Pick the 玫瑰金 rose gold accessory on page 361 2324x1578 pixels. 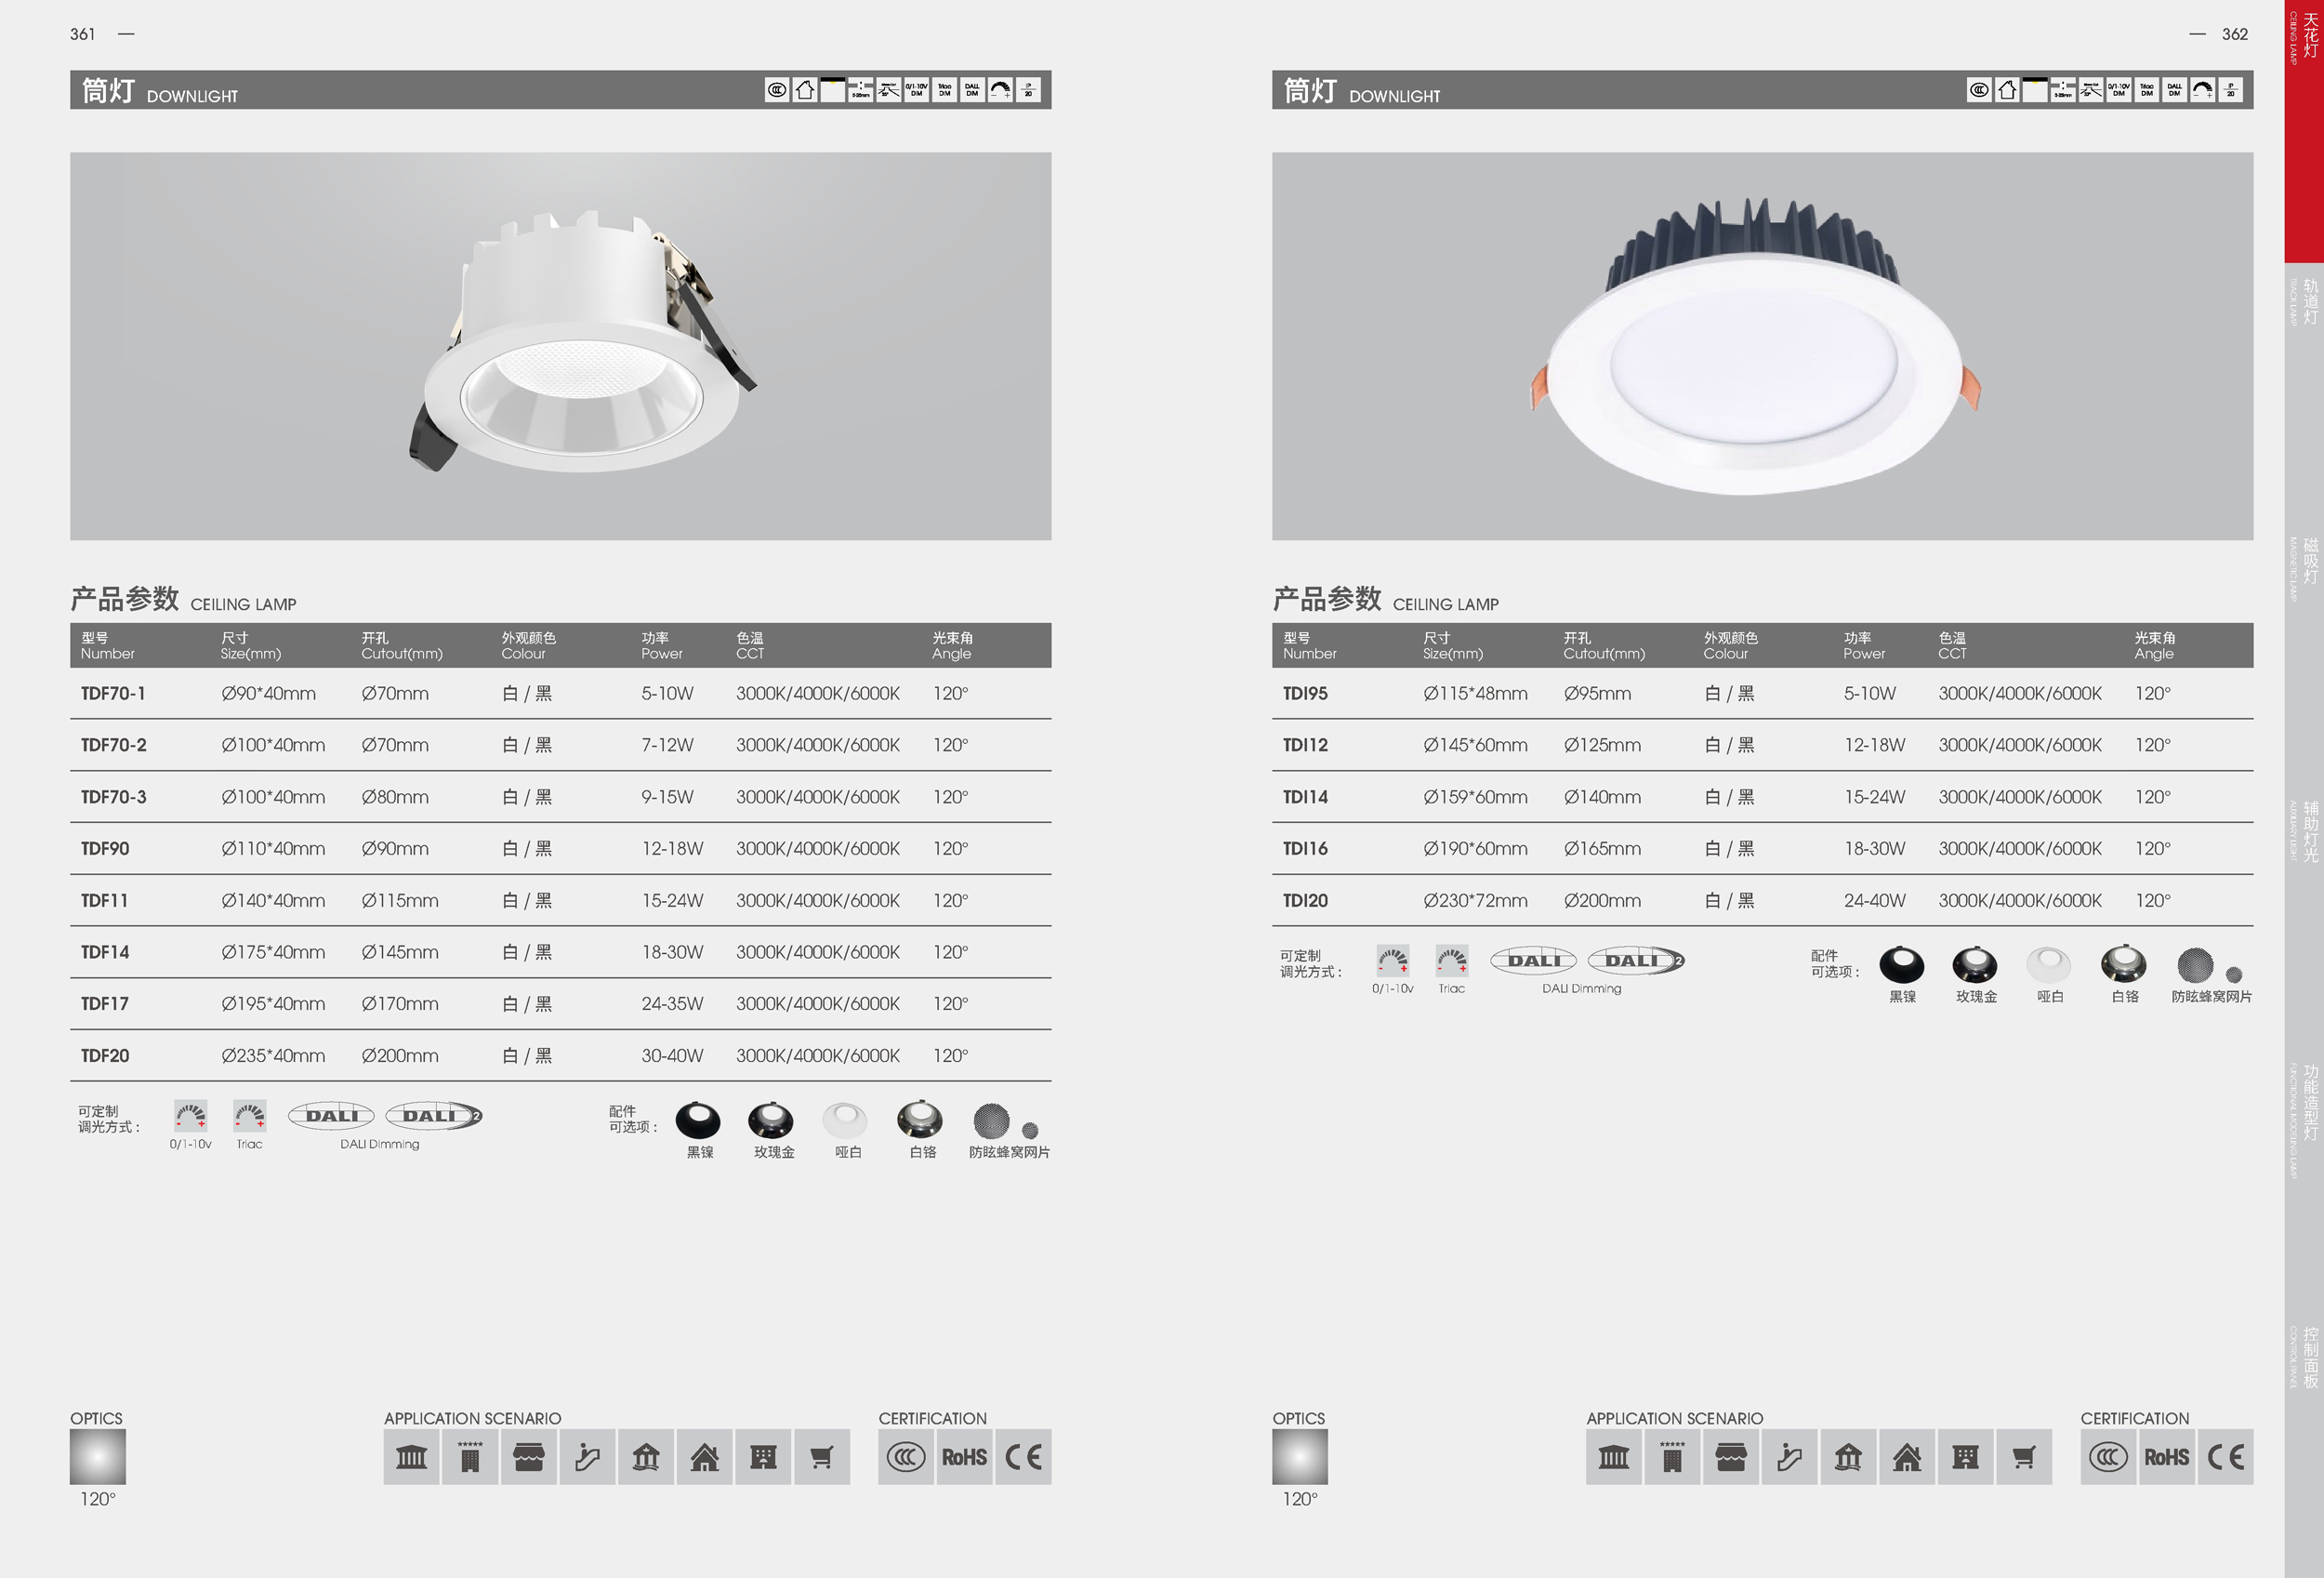(771, 1121)
